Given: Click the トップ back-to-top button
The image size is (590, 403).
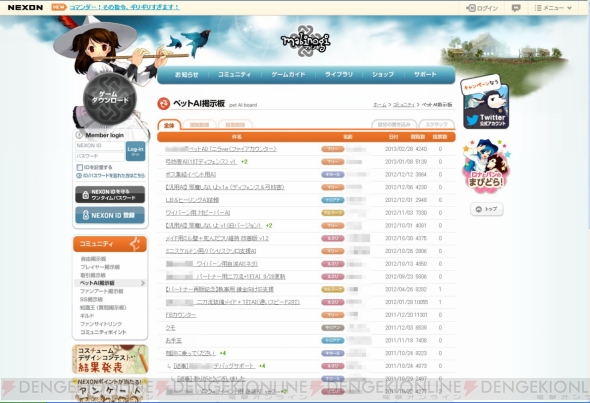Looking at the screenshot, I should pyautogui.click(x=487, y=209).
